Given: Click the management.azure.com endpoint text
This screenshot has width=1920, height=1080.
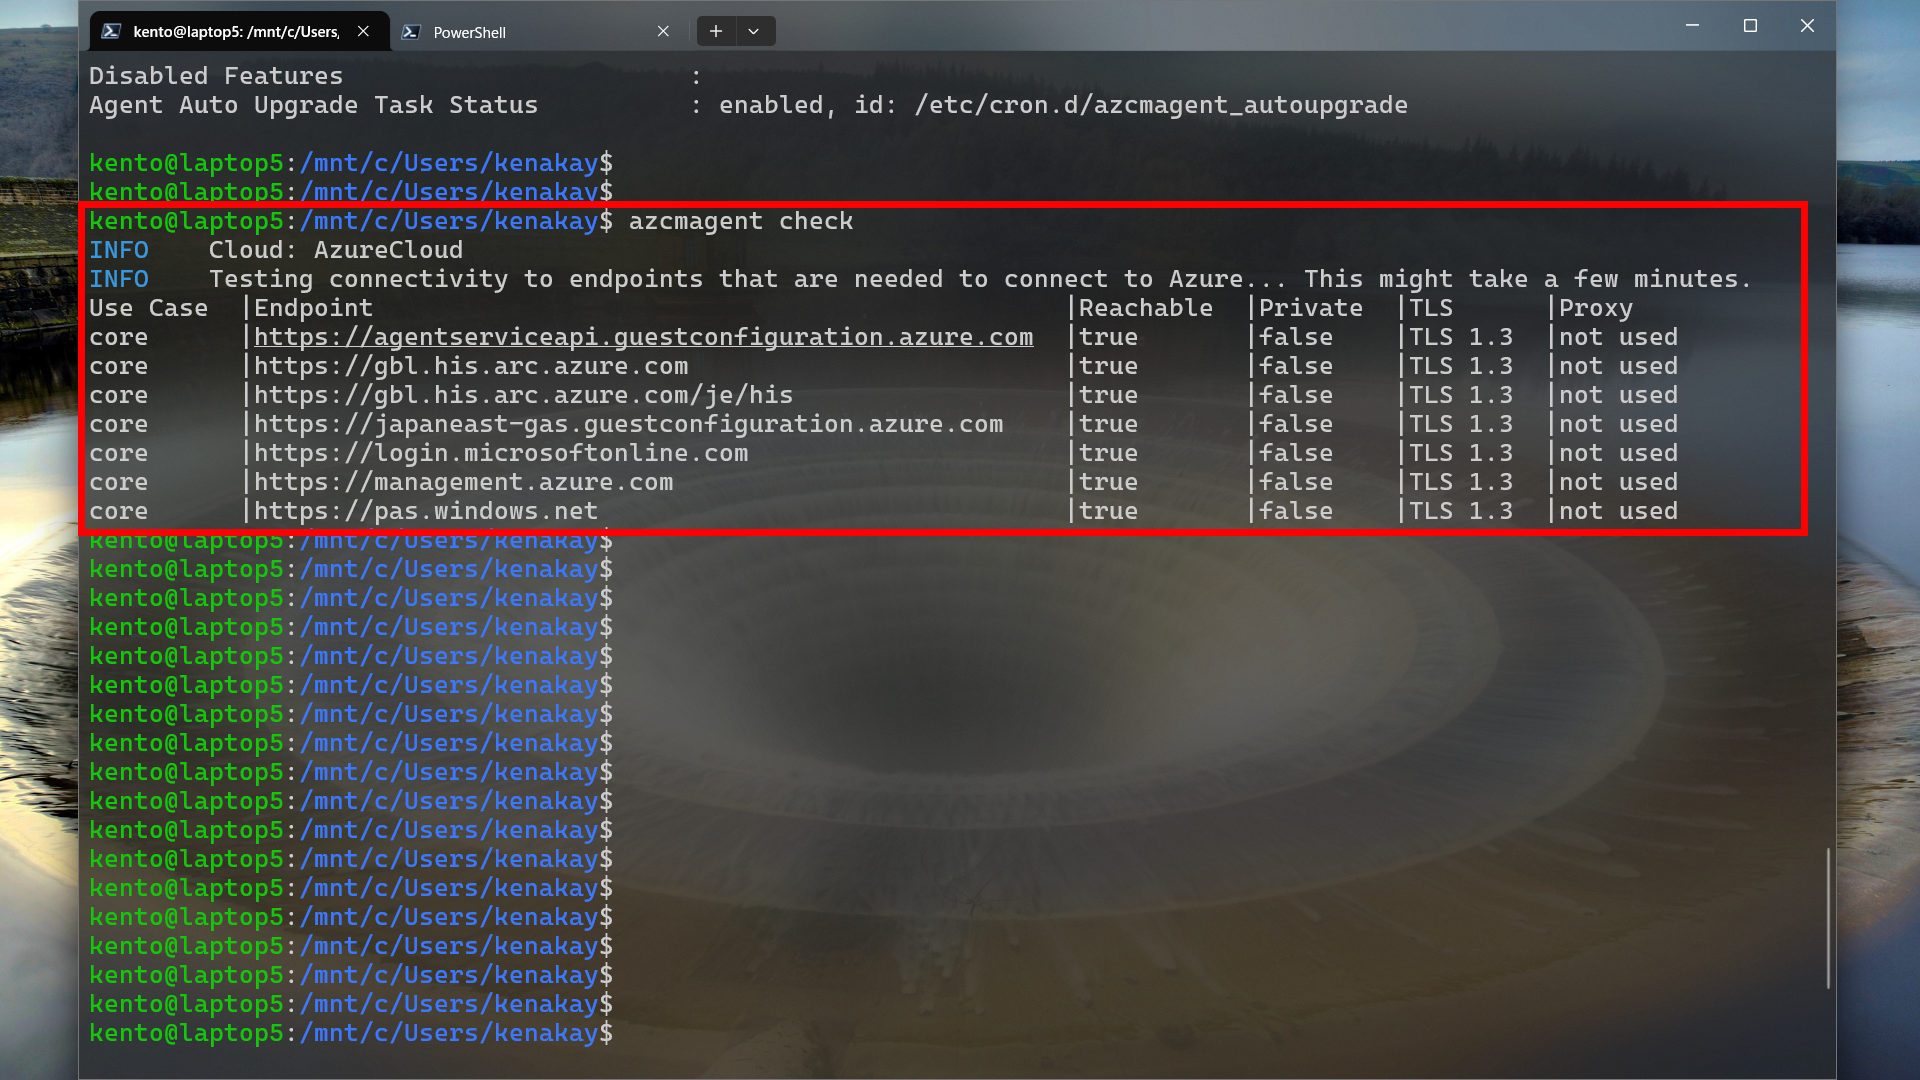Looking at the screenshot, I should [x=463, y=482].
